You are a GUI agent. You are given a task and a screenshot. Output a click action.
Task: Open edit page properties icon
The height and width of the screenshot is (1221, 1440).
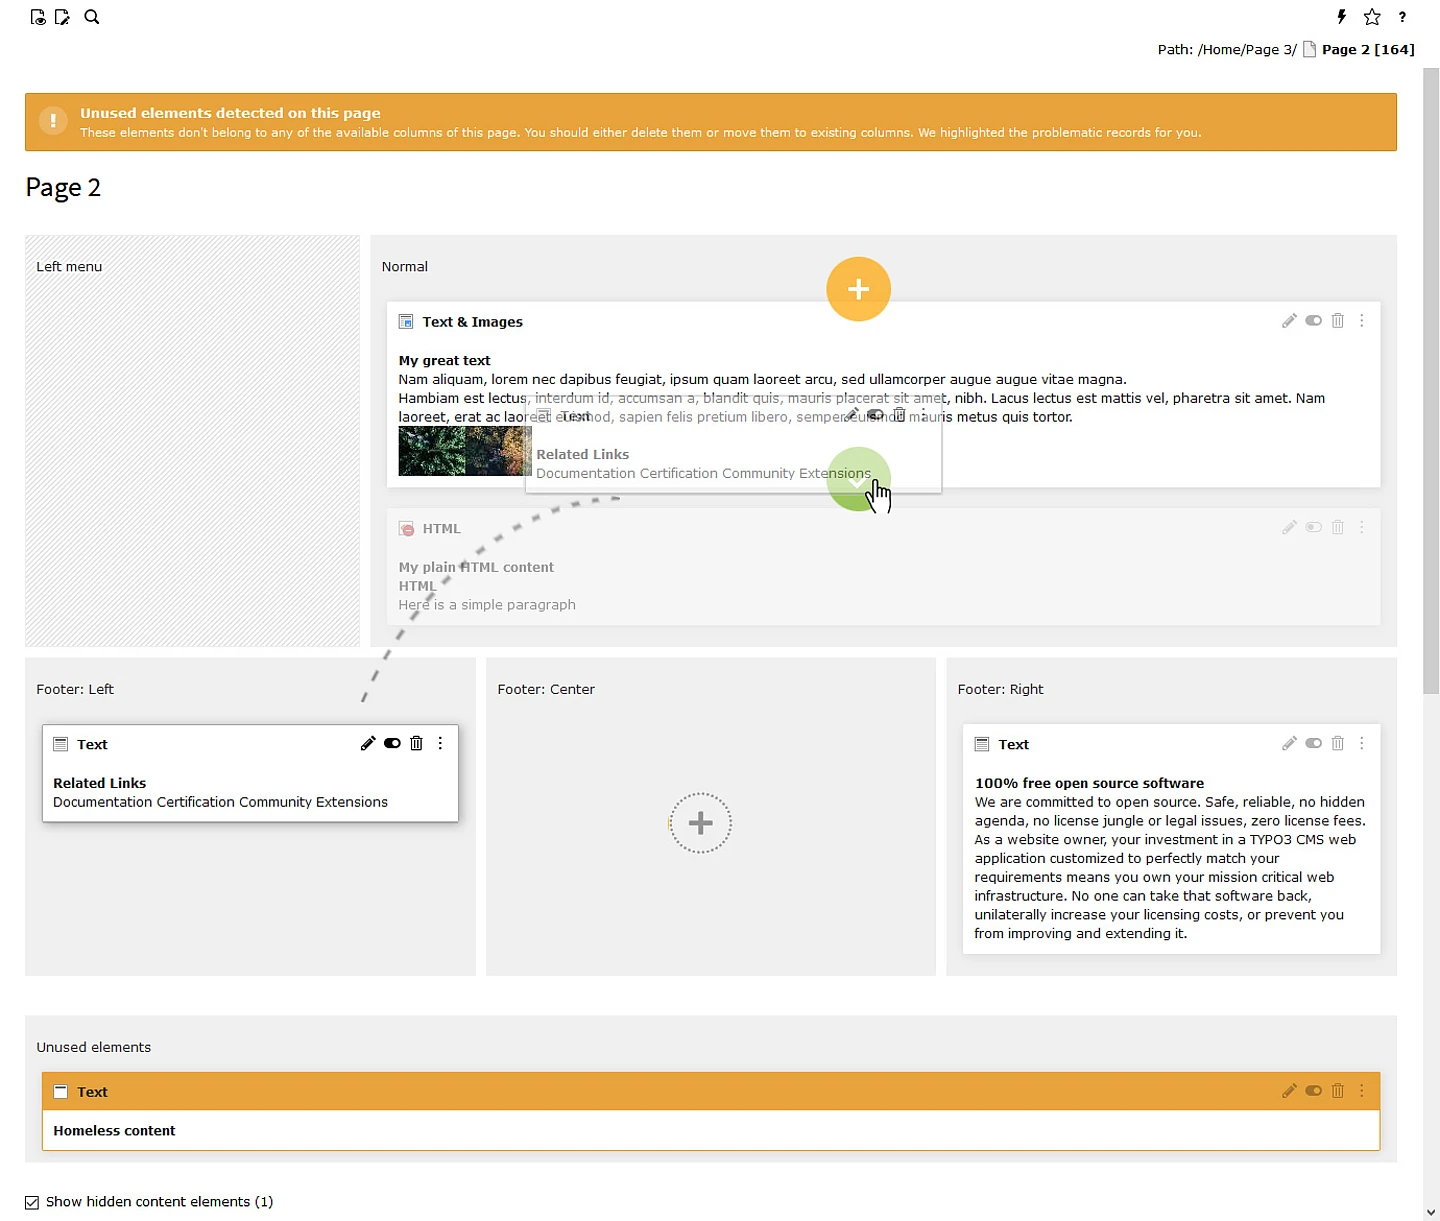pos(63,17)
